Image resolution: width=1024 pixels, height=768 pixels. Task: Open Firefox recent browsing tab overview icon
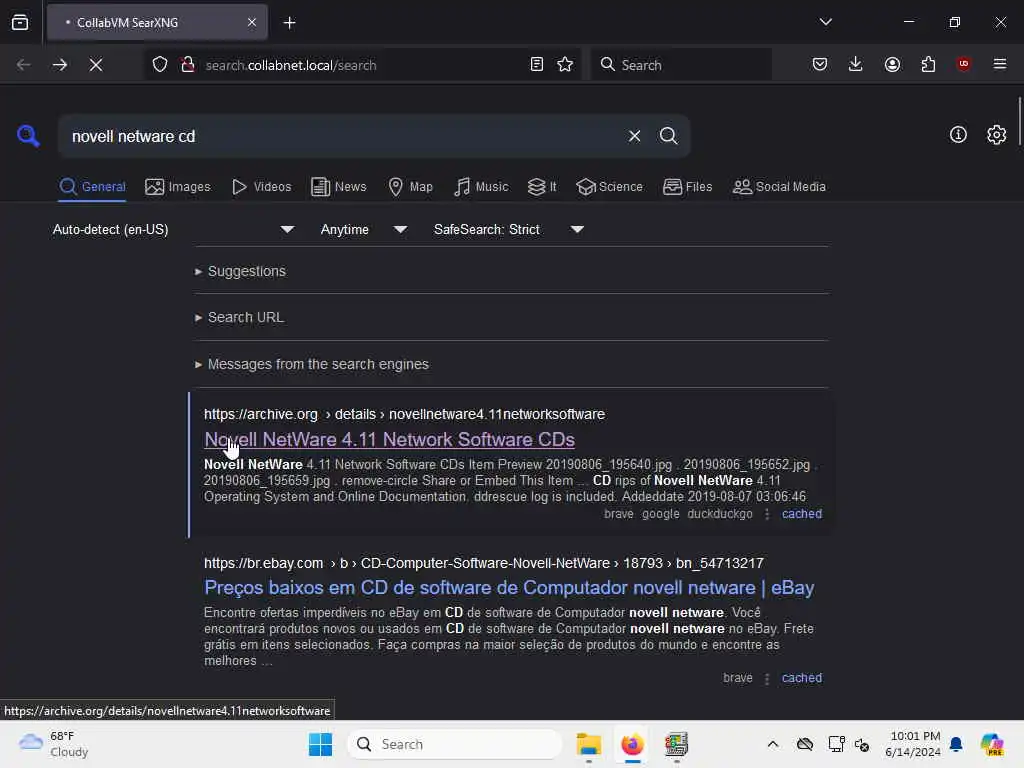pos(20,22)
